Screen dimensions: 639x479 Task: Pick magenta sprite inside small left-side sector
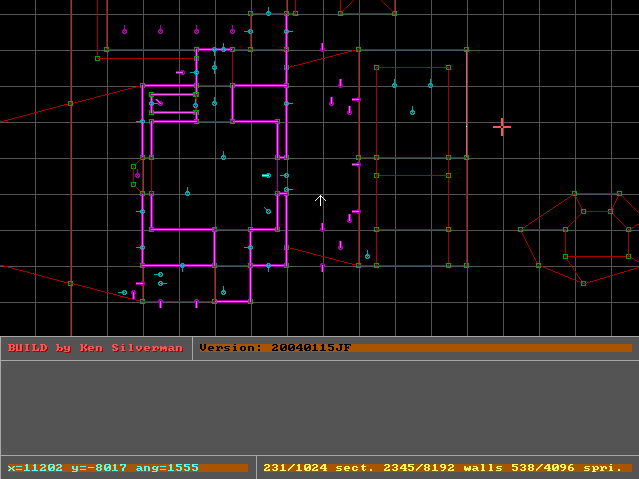(137, 175)
